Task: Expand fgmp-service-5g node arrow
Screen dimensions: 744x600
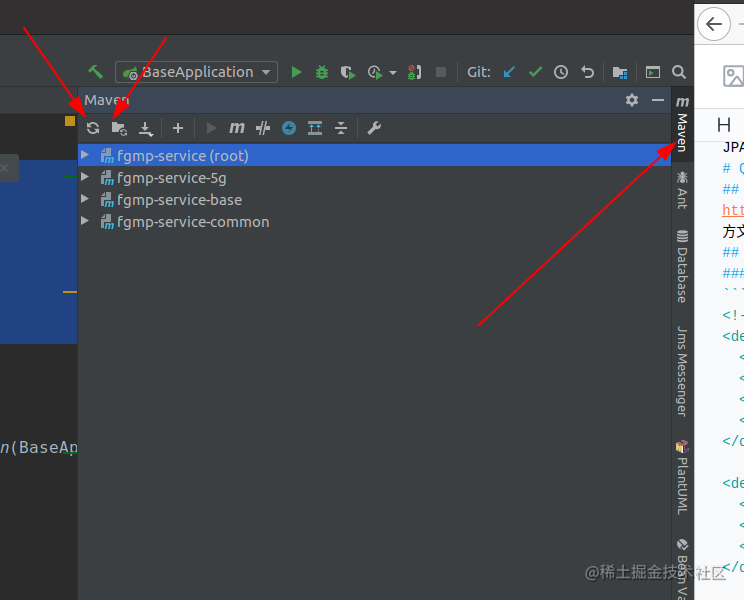Action: [85, 177]
